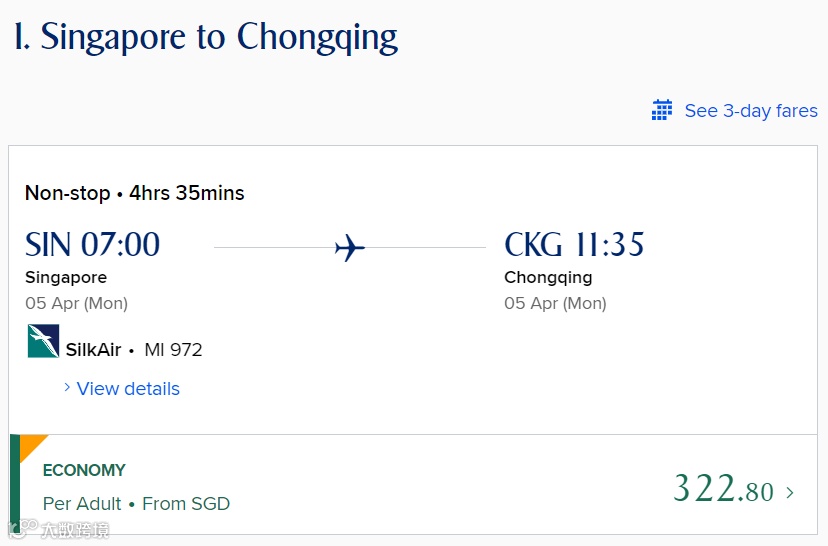Click the SilkAir bird logo
Viewport: 828px width, 546px height.
tap(43, 341)
